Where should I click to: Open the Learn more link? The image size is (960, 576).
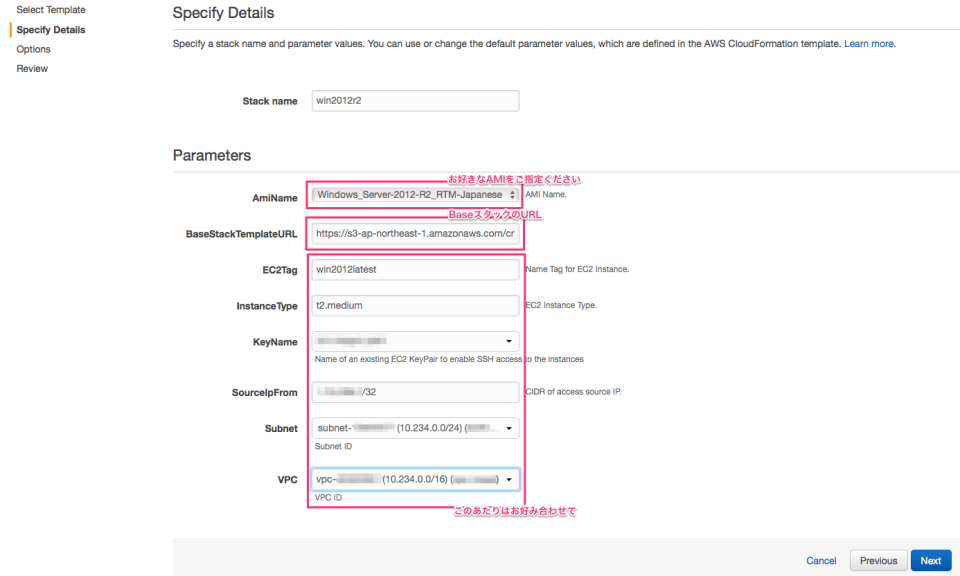point(868,43)
